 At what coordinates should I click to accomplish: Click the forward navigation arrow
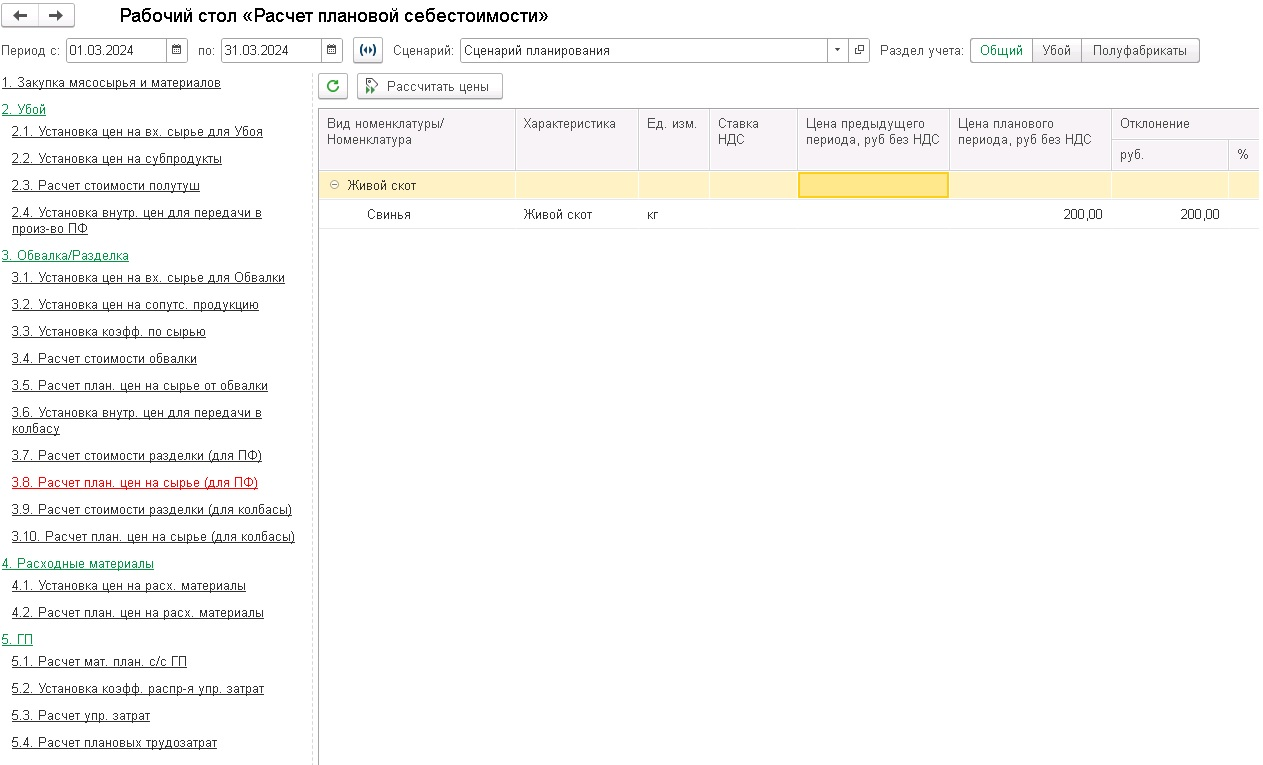[56, 16]
